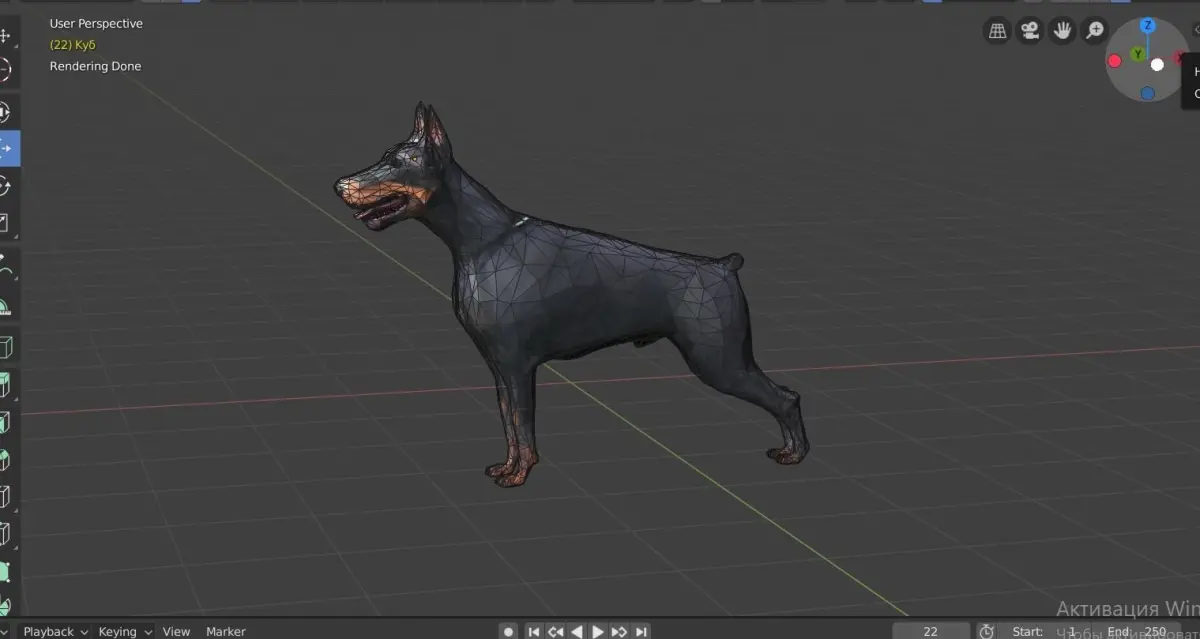Click the '(22) Куб' object label
Screen dimensions: 1200x639
pyautogui.click(x=73, y=45)
